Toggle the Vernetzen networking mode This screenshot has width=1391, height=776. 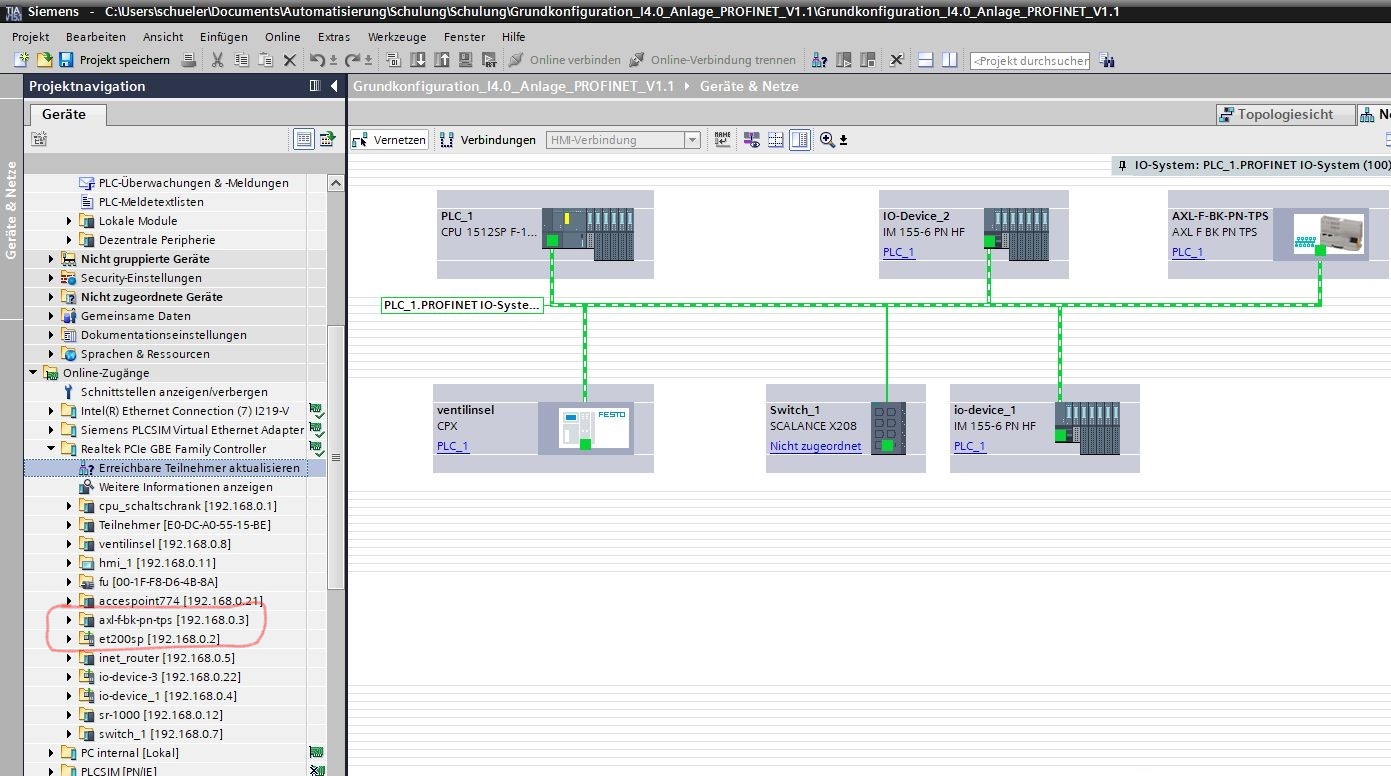(390, 140)
